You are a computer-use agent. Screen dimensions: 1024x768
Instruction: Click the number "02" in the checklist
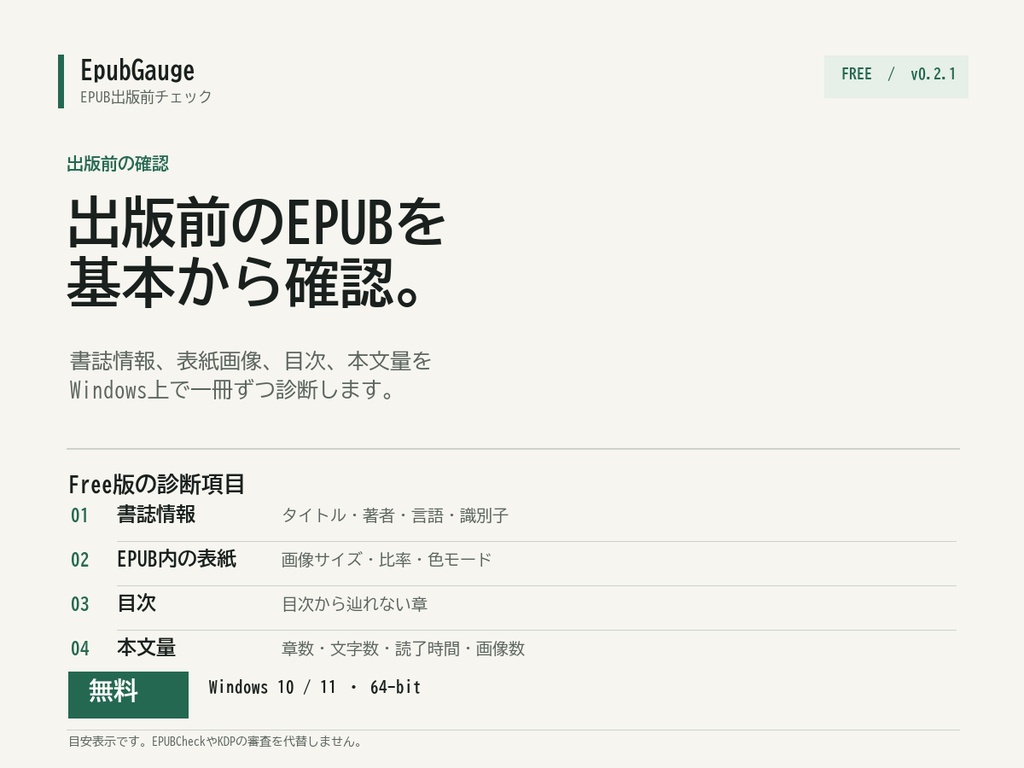point(80,560)
